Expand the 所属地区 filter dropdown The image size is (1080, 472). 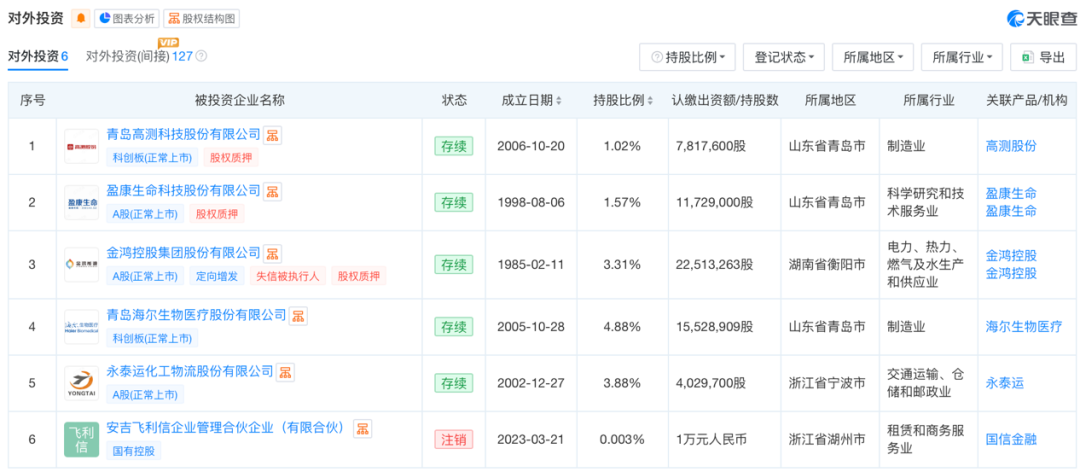pyautogui.click(x=872, y=57)
